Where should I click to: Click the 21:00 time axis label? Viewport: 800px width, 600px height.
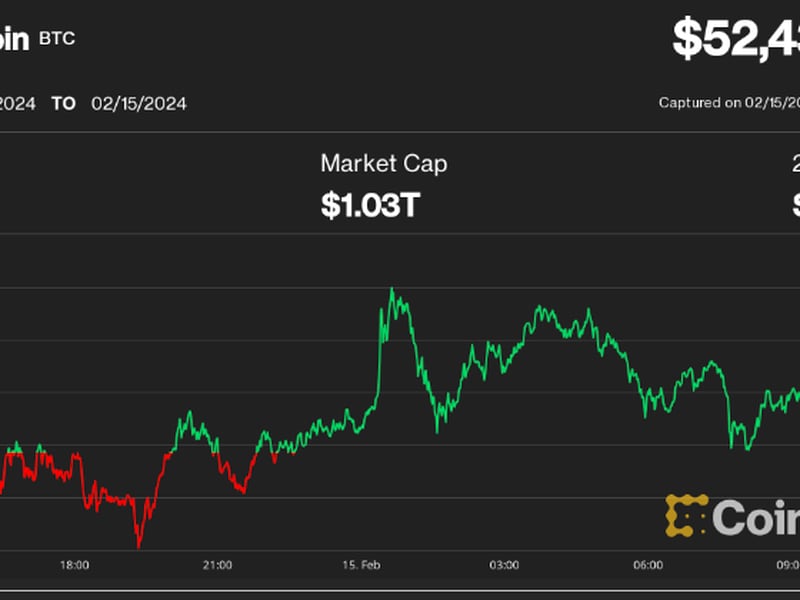click(217, 565)
